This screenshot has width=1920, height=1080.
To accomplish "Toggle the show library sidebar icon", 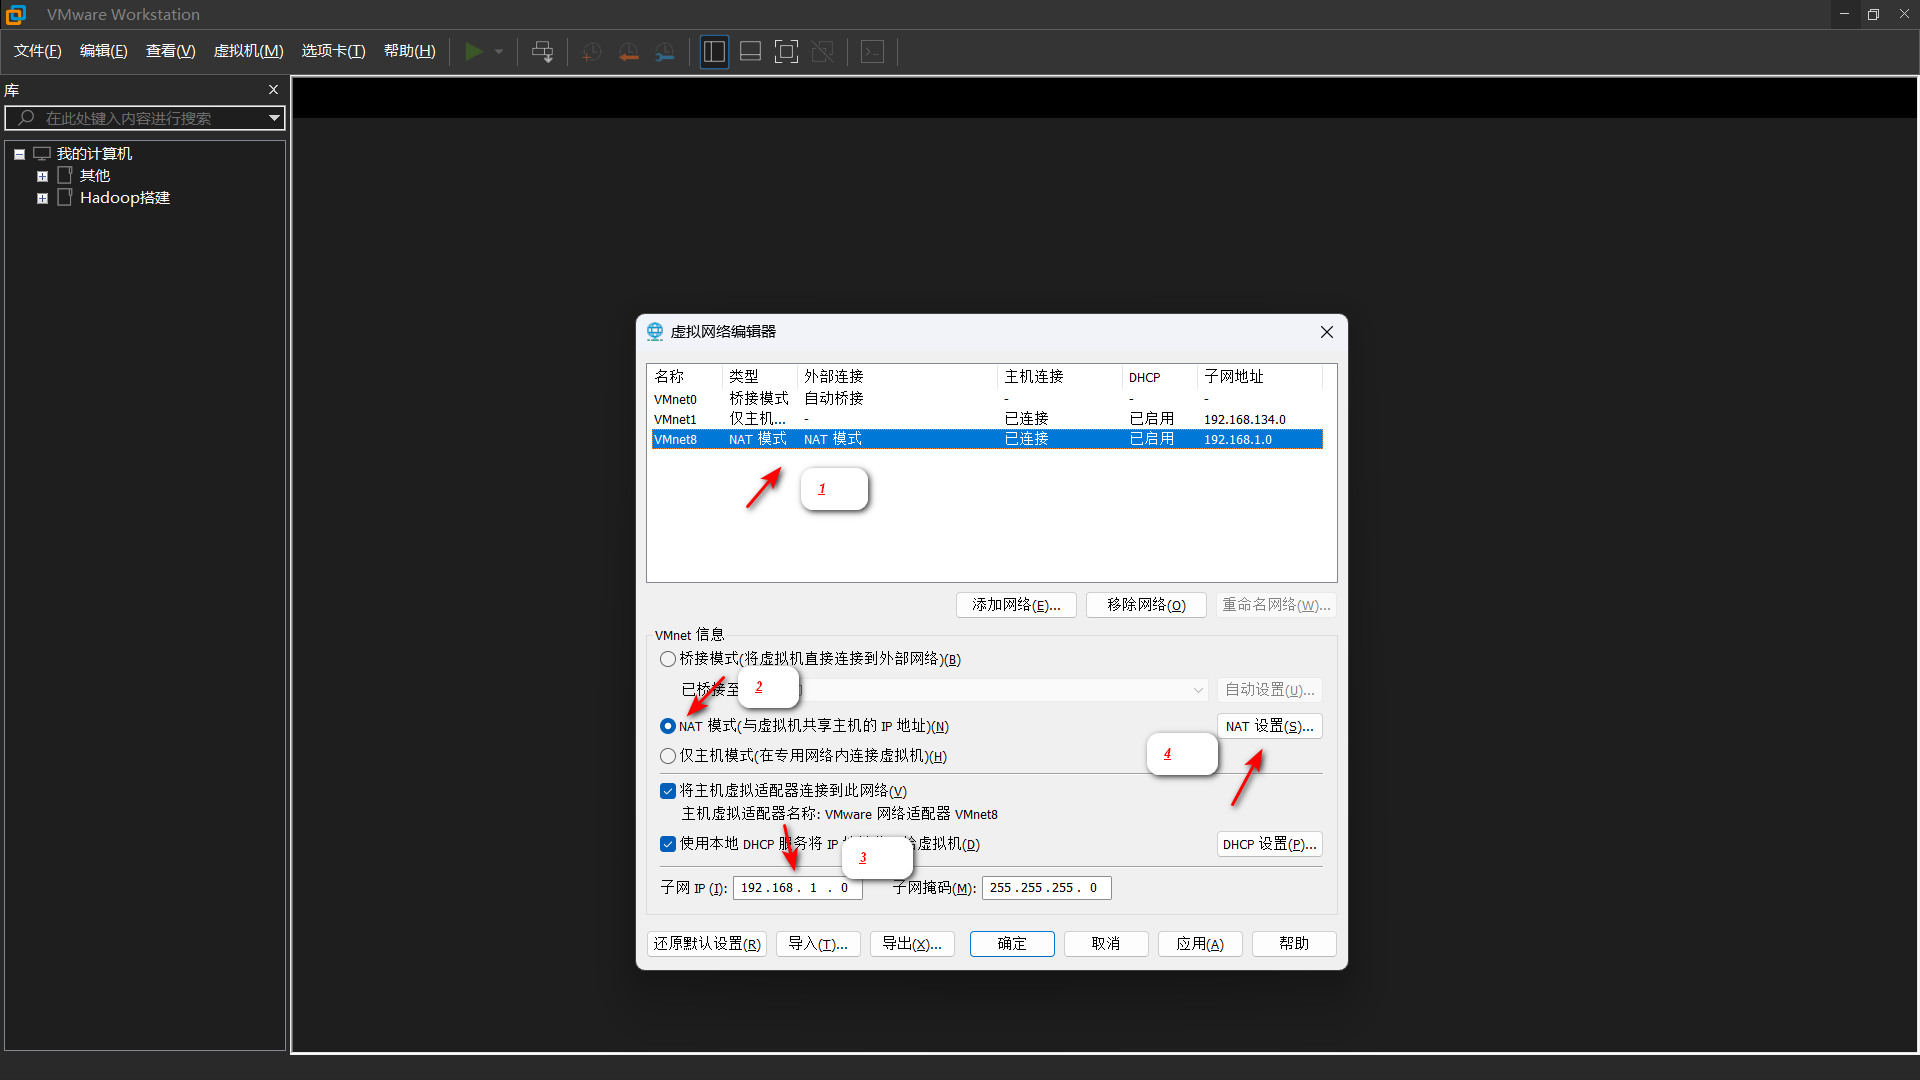I will 714,52.
